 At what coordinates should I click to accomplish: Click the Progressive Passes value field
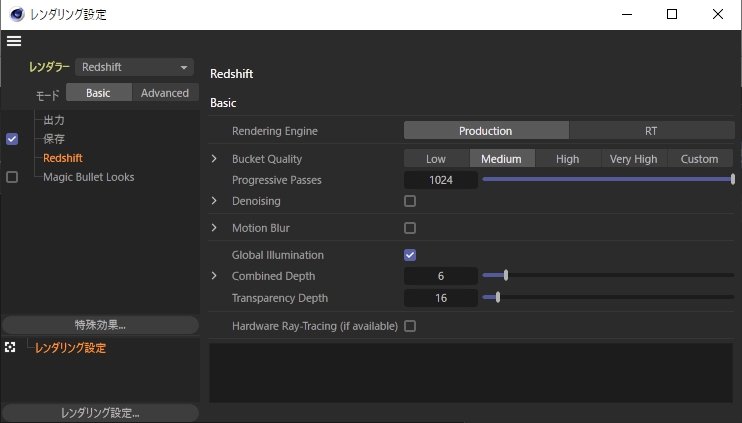coord(441,180)
